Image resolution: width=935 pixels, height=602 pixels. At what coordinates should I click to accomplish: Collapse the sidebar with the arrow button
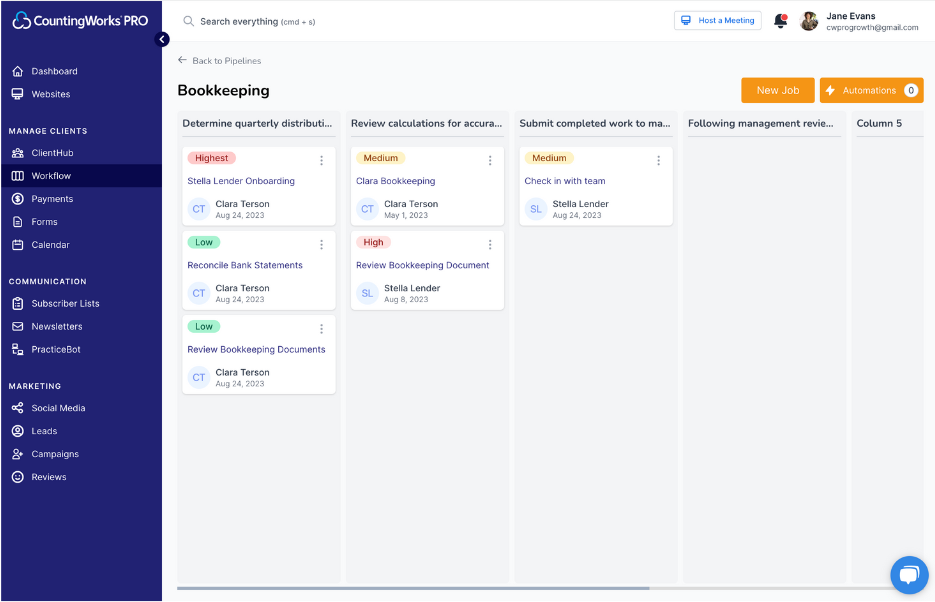pyautogui.click(x=162, y=39)
